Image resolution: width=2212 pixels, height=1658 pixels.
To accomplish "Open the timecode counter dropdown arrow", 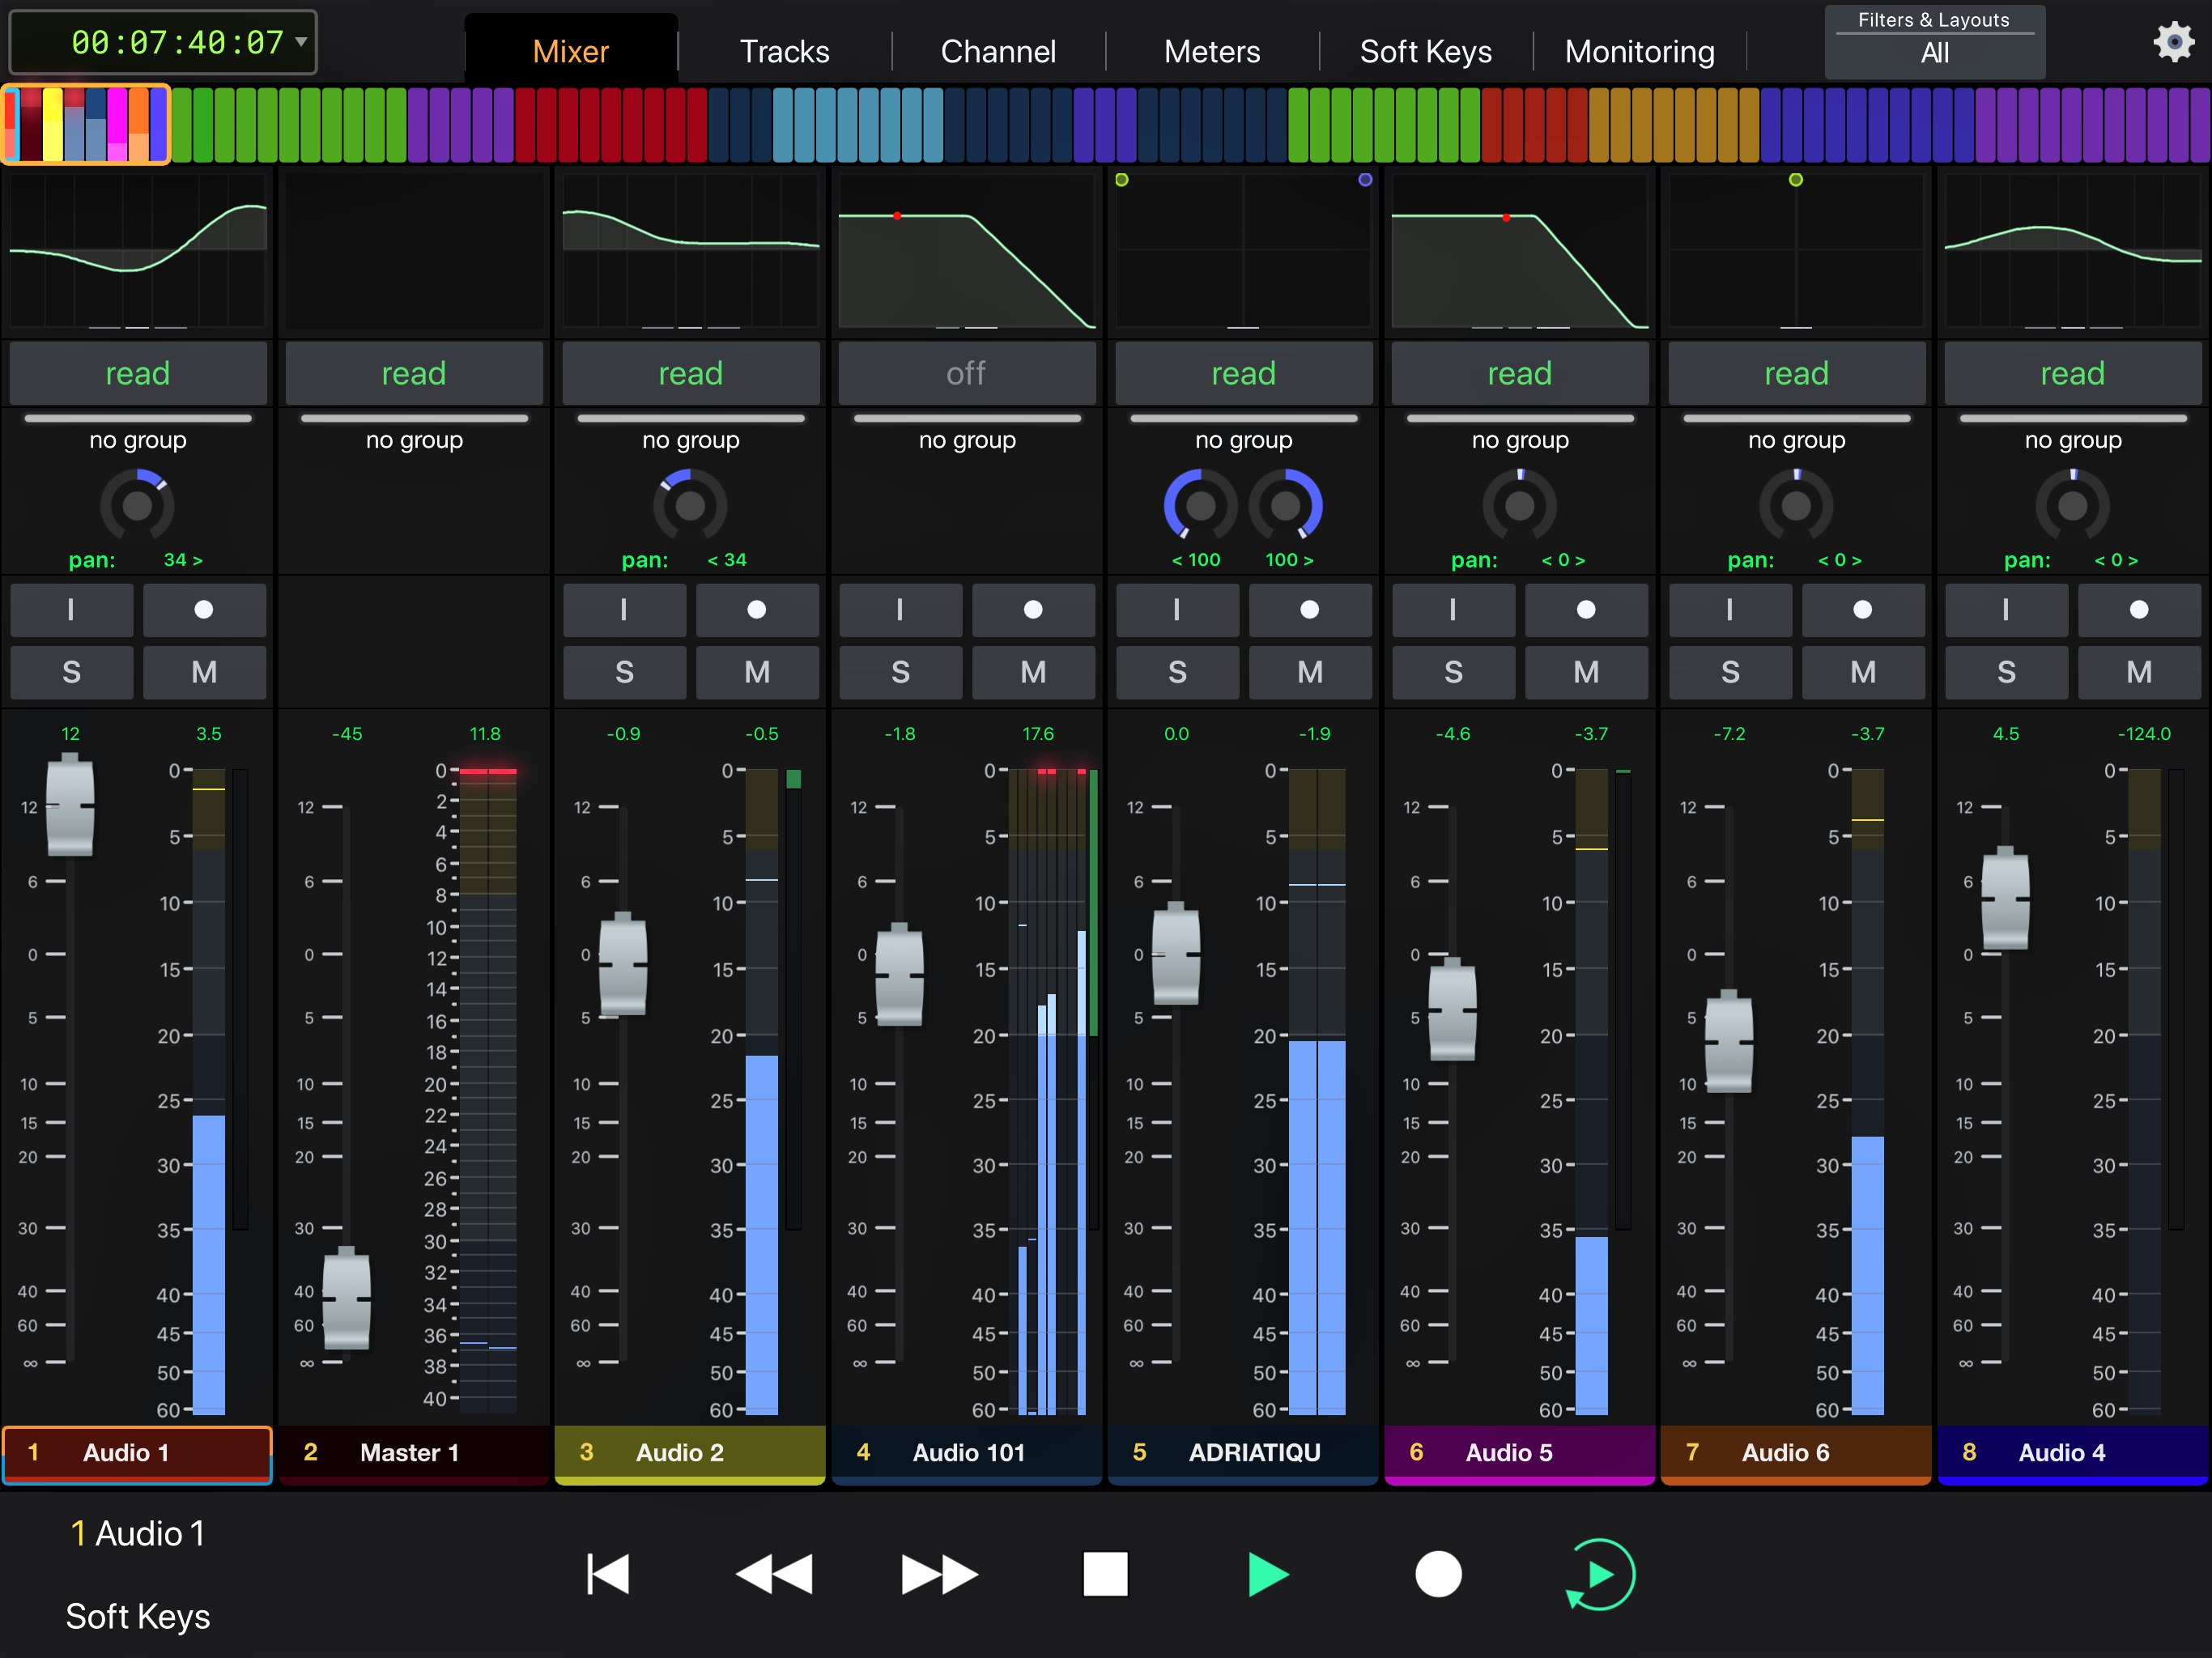I will pyautogui.click(x=300, y=42).
